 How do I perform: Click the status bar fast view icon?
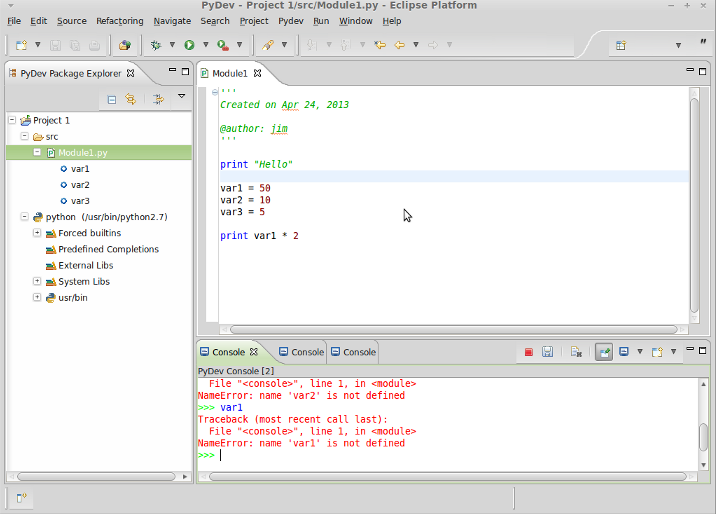coord(21,498)
